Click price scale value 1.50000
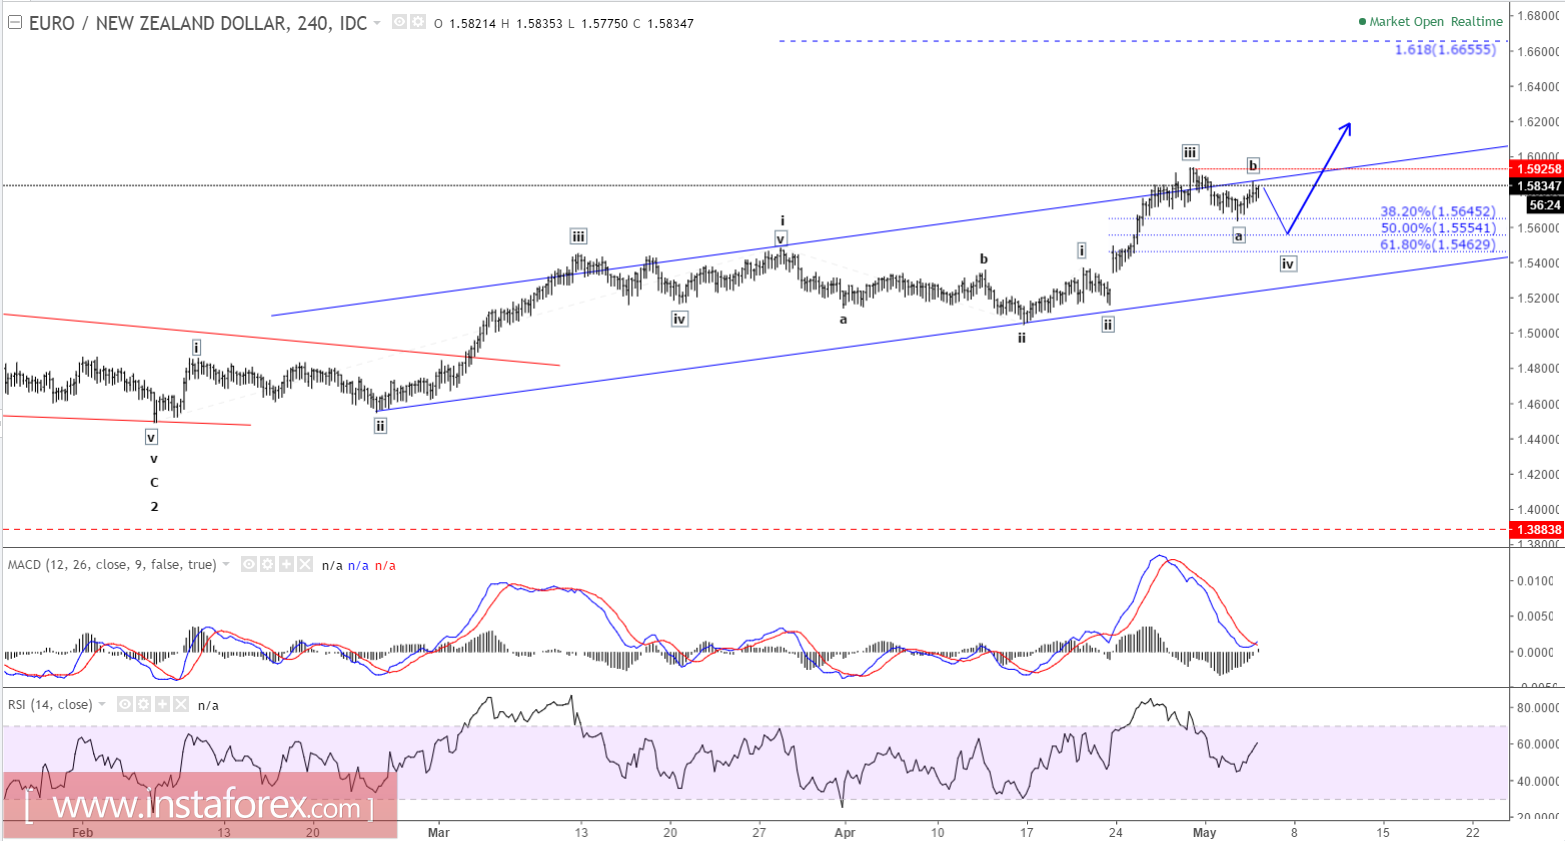Screen dimensions: 1565x841 (1539, 333)
